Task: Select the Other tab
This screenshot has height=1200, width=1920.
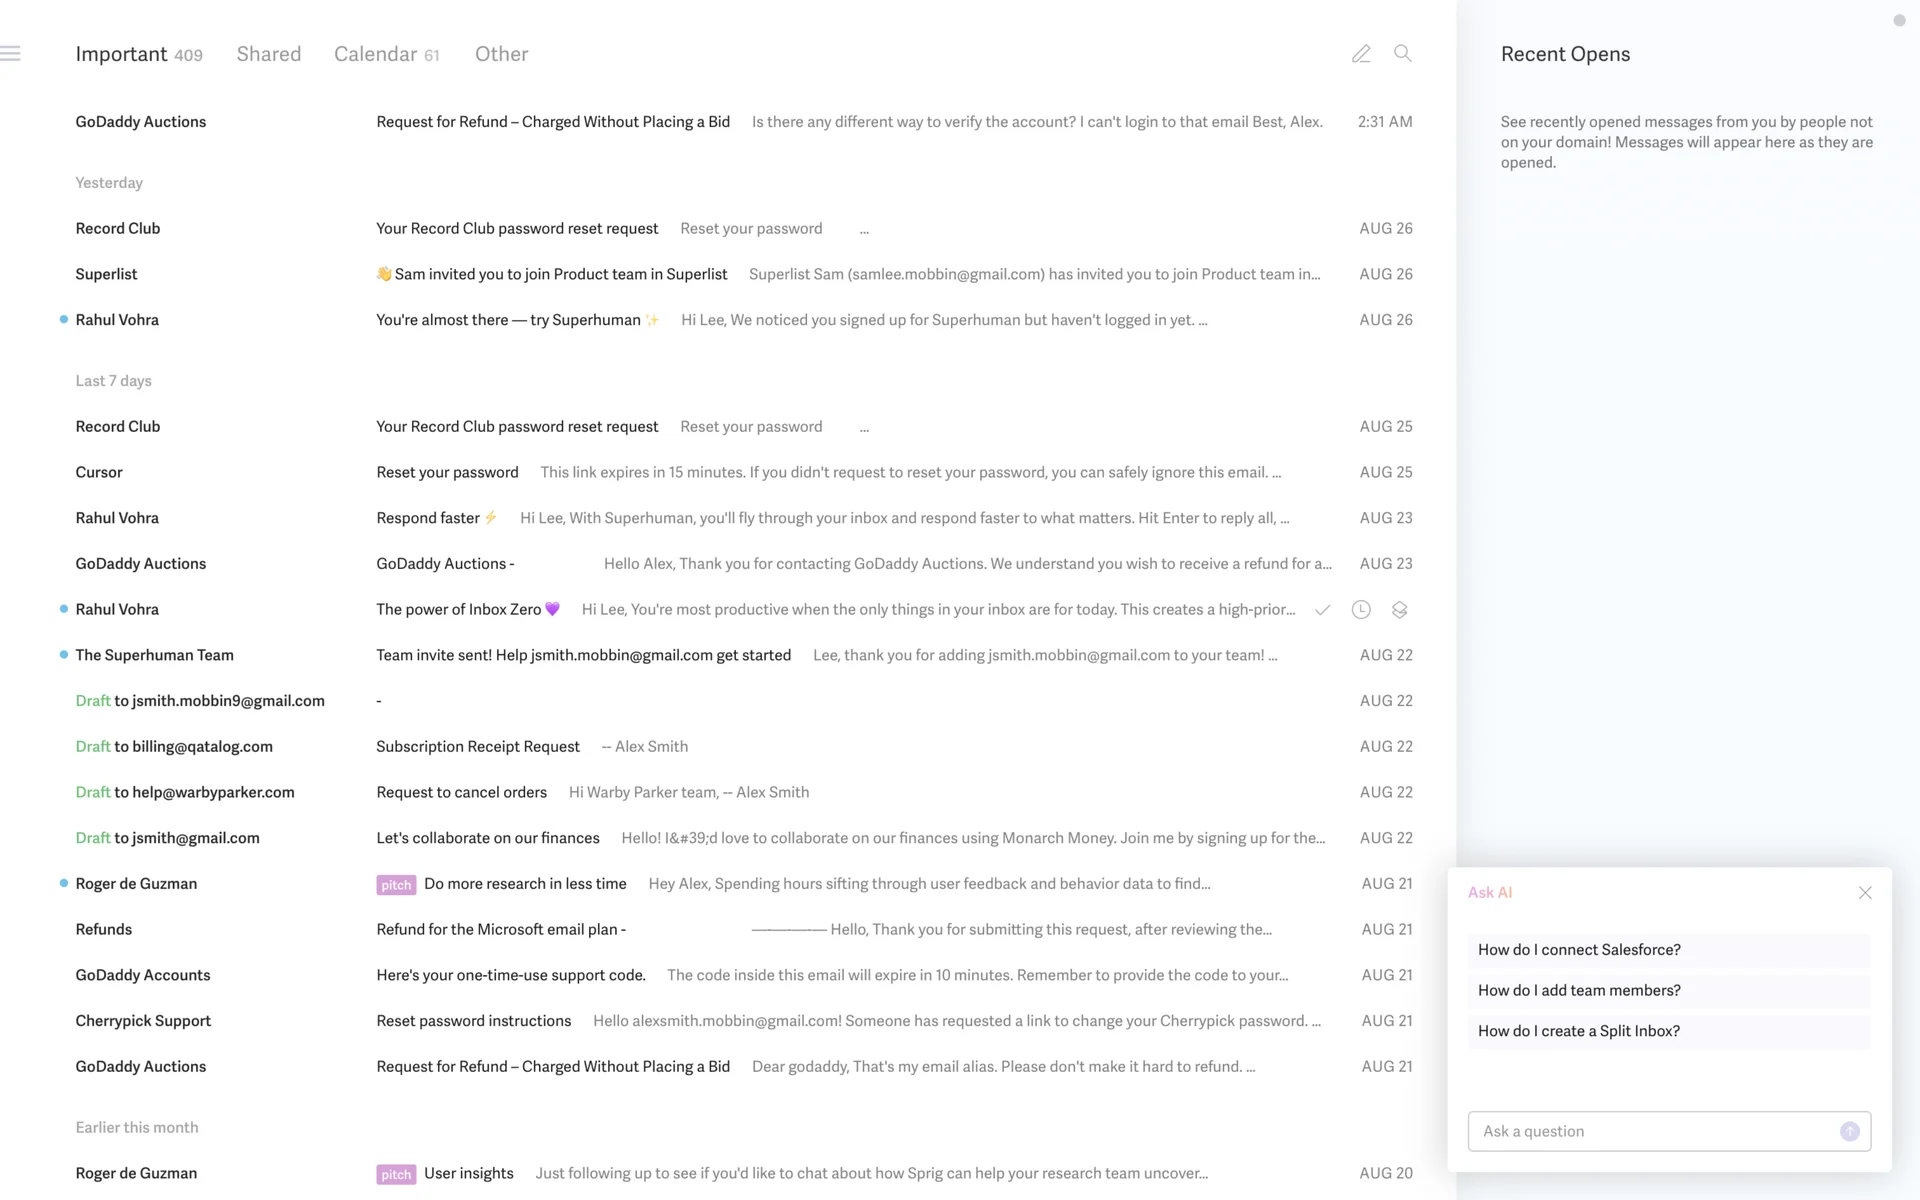Action: pyautogui.click(x=501, y=54)
